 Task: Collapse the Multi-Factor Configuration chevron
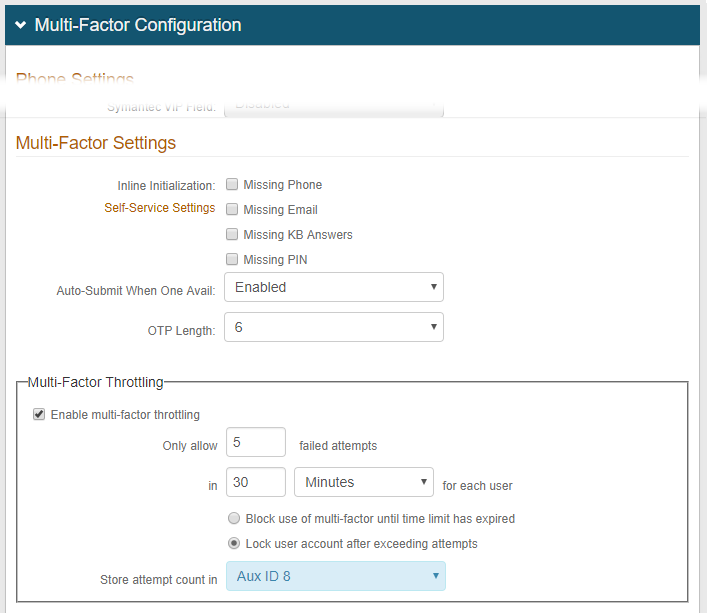20,25
